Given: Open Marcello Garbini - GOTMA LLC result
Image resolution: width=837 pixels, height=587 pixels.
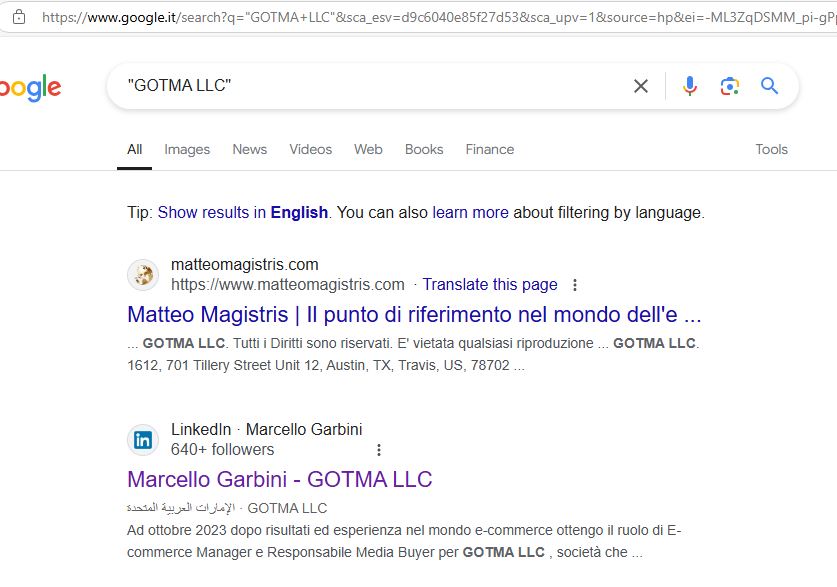Looking at the screenshot, I should coord(280,479).
